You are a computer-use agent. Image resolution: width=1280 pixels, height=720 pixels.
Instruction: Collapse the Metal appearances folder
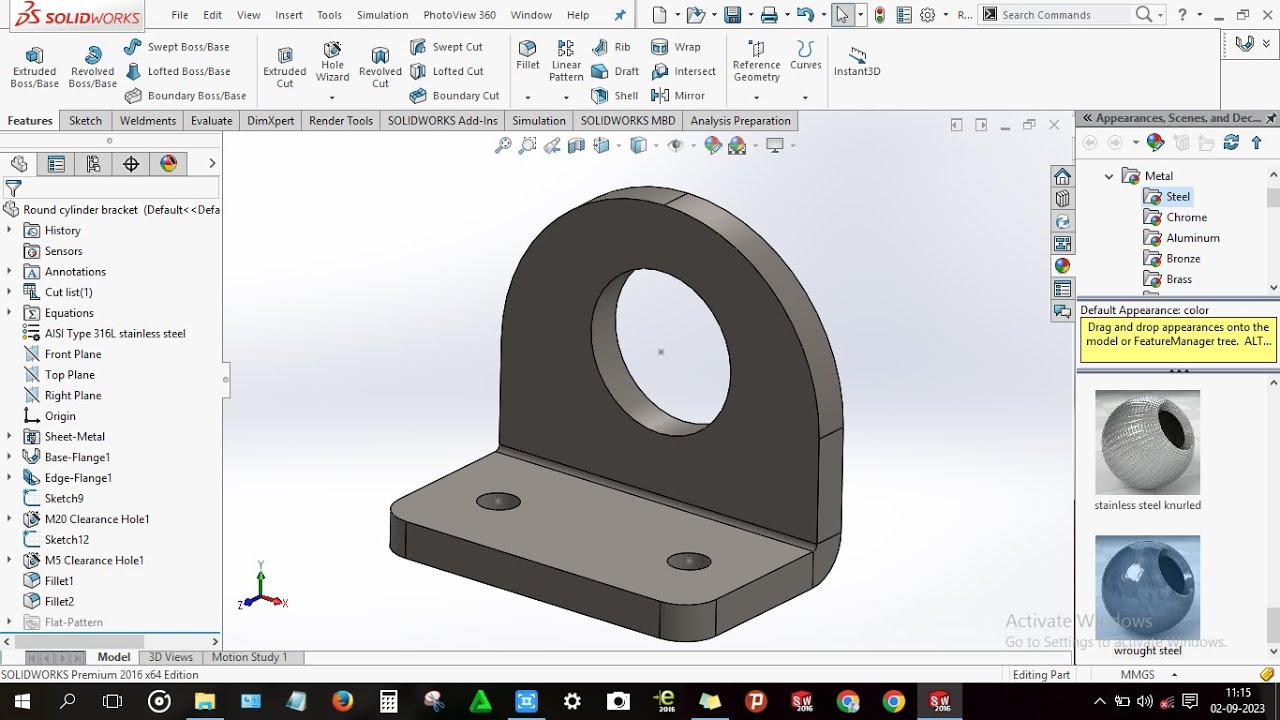(1109, 176)
